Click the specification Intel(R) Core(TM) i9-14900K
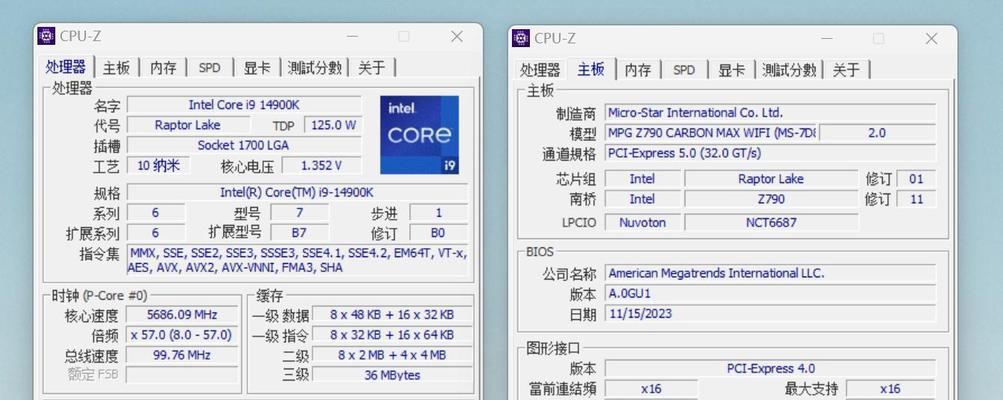Image resolution: width=1003 pixels, height=400 pixels. [297, 193]
